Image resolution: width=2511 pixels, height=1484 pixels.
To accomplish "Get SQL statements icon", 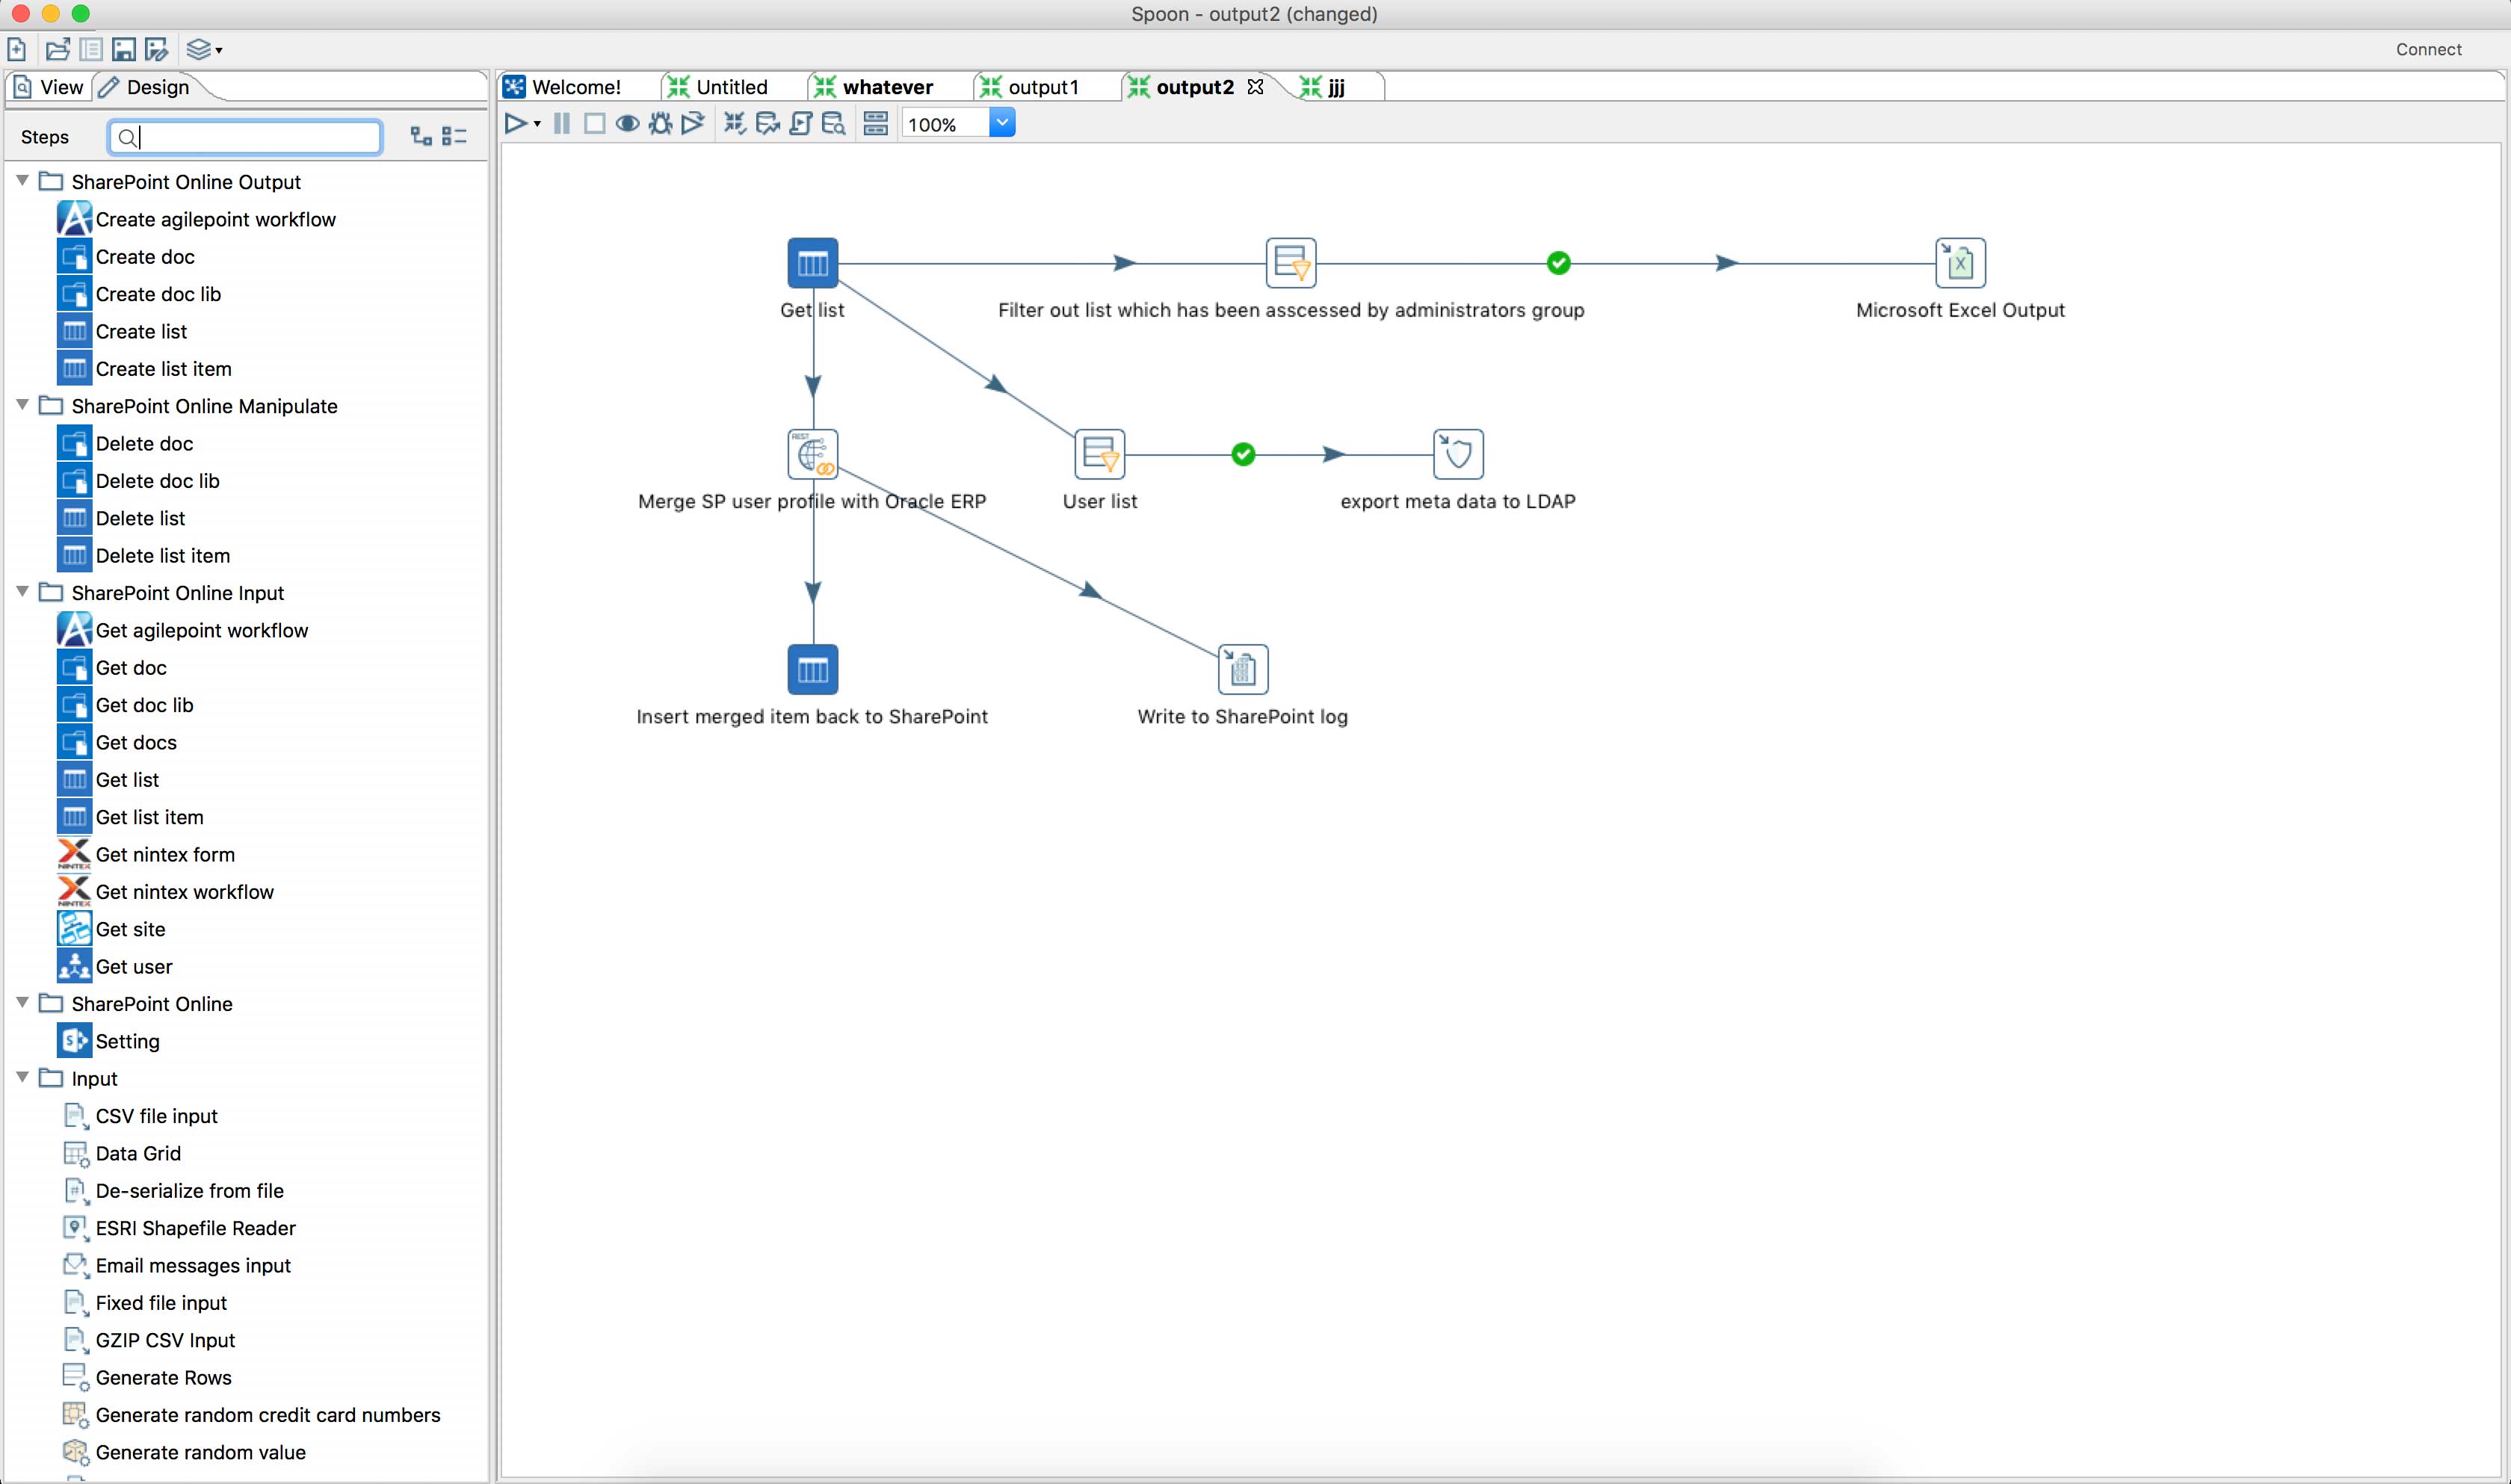I will [801, 124].
